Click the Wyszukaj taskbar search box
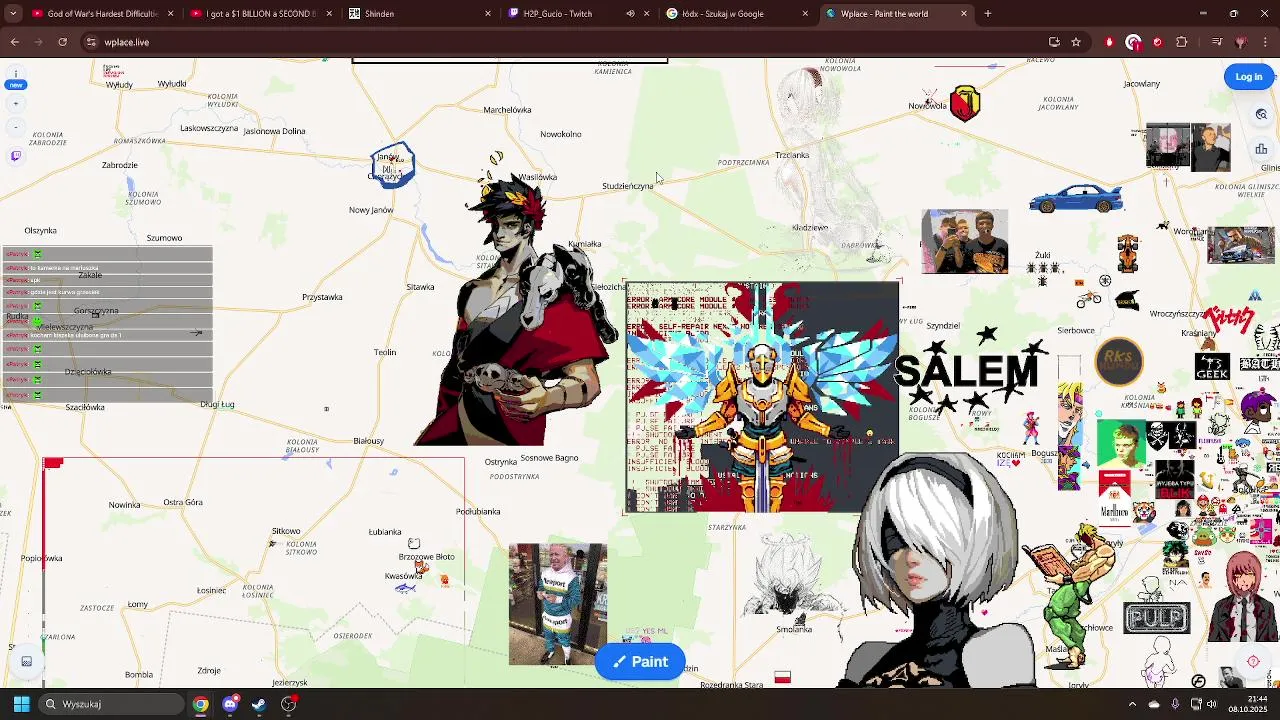The height and width of the screenshot is (720, 1280). 112,704
